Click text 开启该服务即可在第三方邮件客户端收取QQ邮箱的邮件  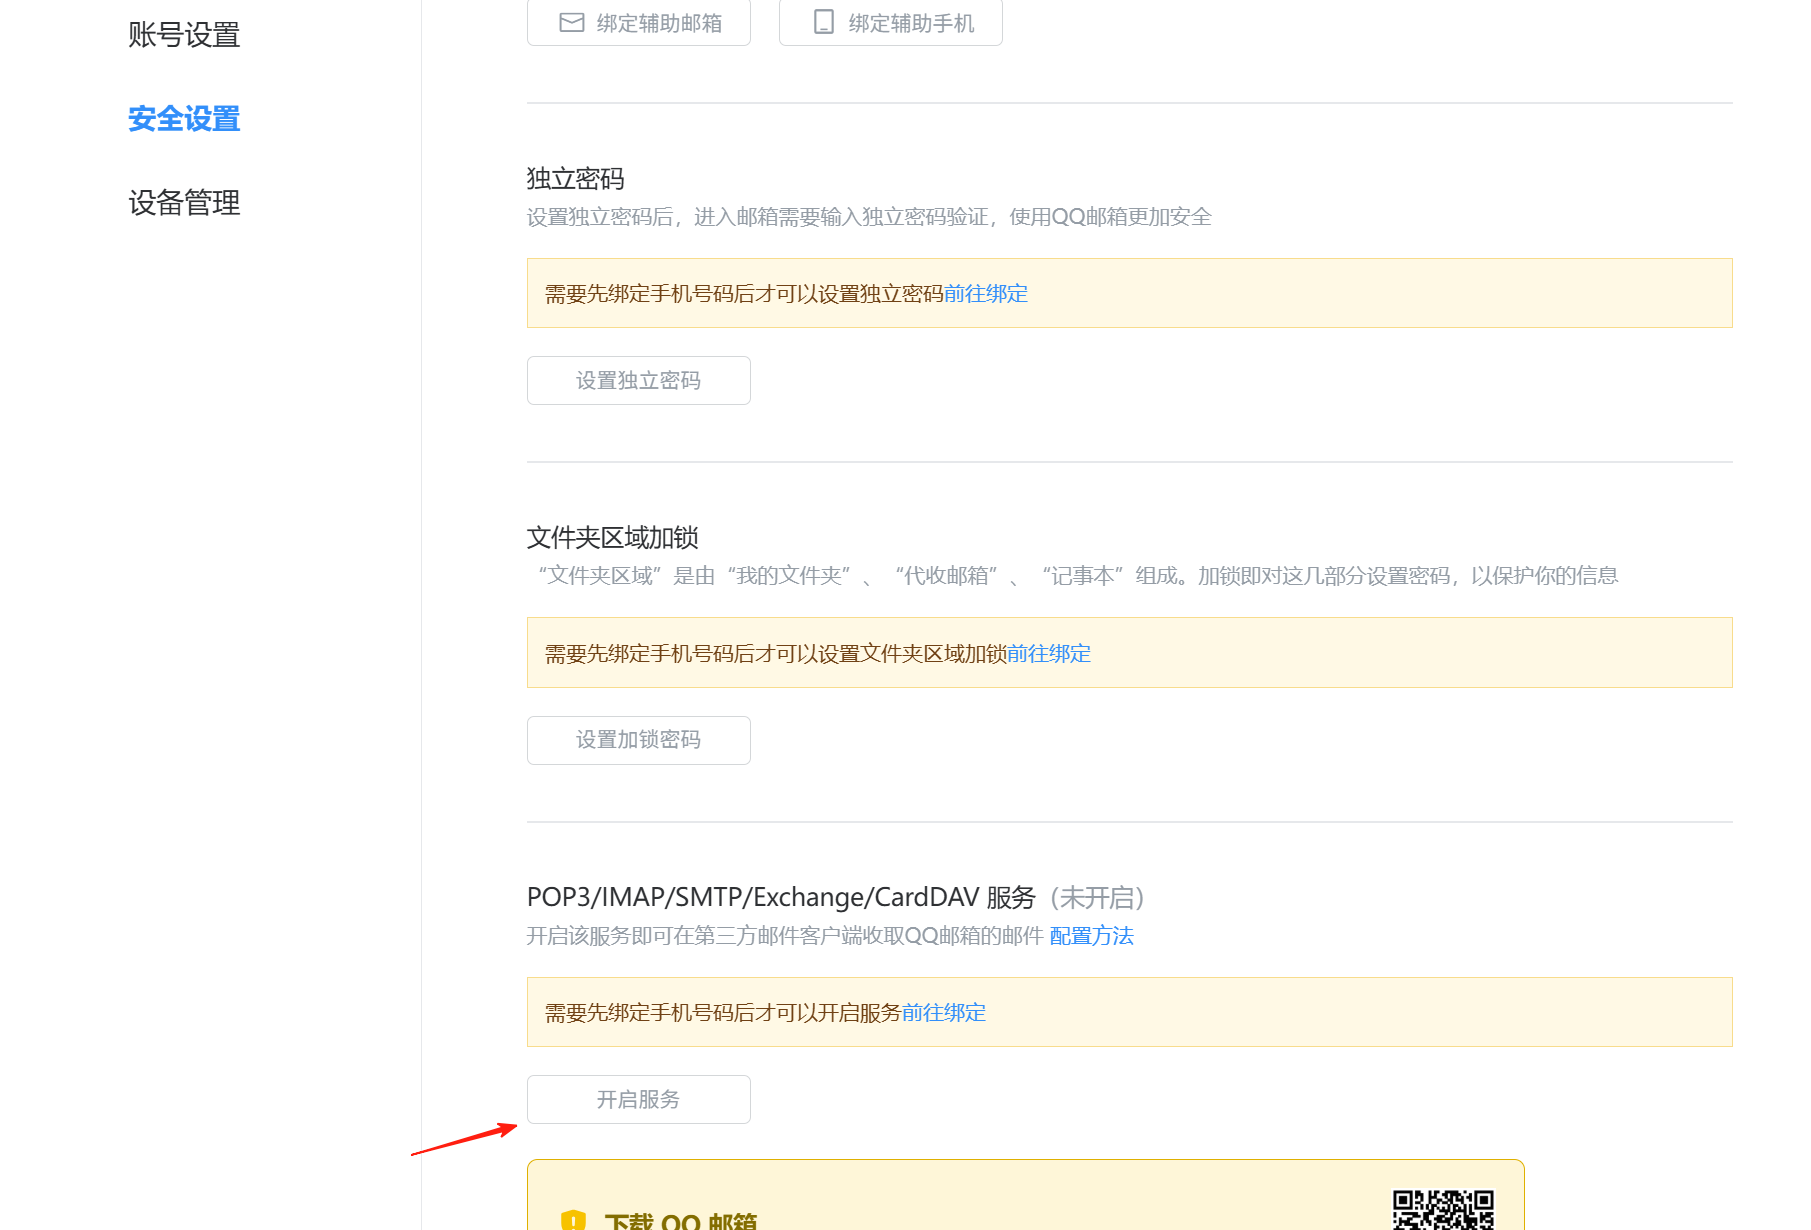[785, 936]
